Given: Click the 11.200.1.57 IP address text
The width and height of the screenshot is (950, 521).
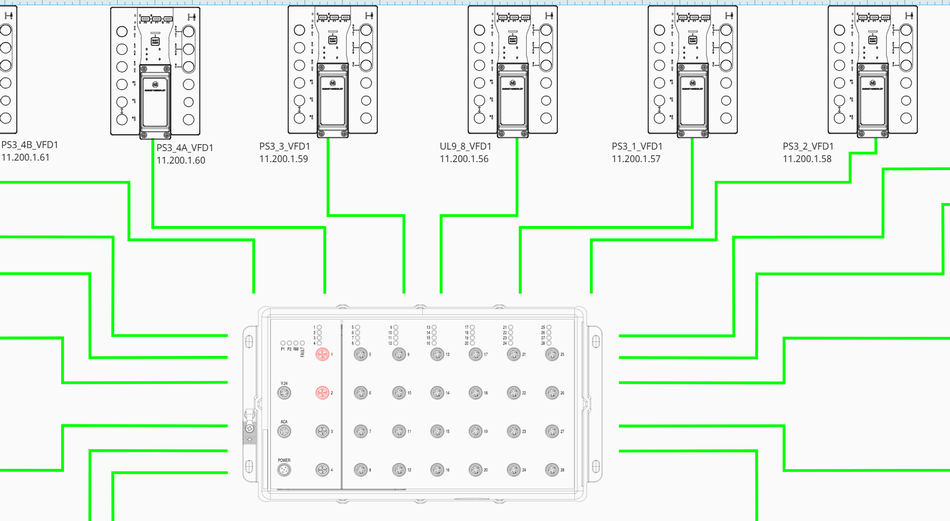Looking at the screenshot, I should coord(636,159).
